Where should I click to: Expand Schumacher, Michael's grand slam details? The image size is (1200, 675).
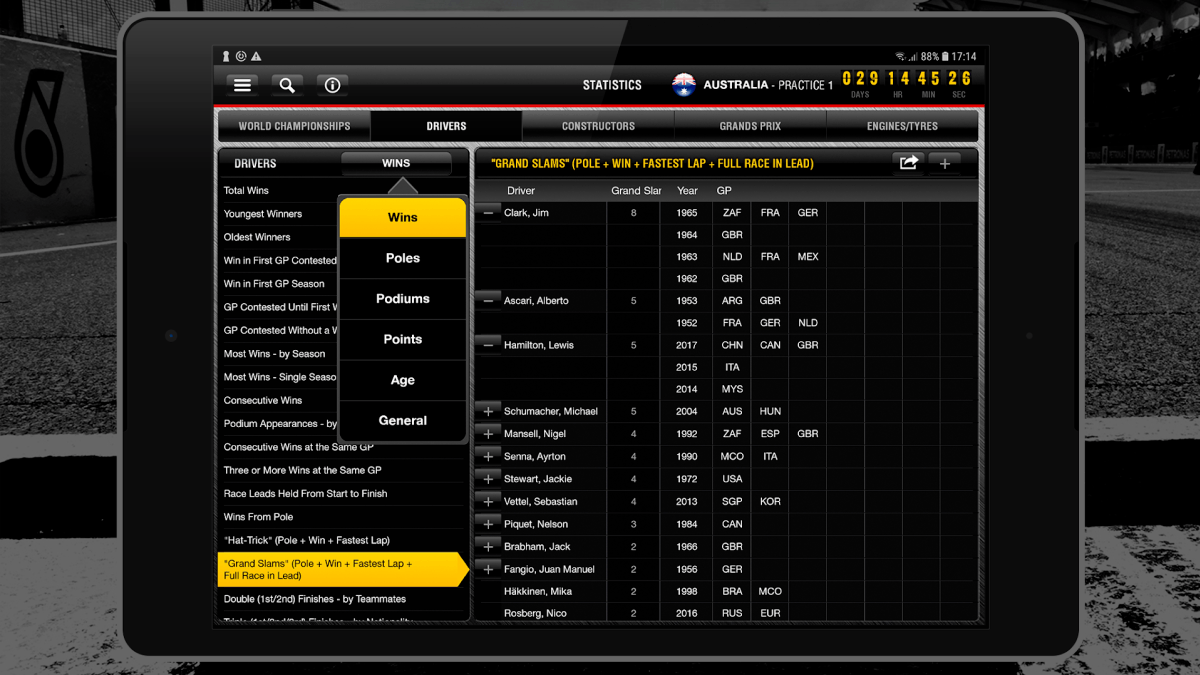pos(487,411)
